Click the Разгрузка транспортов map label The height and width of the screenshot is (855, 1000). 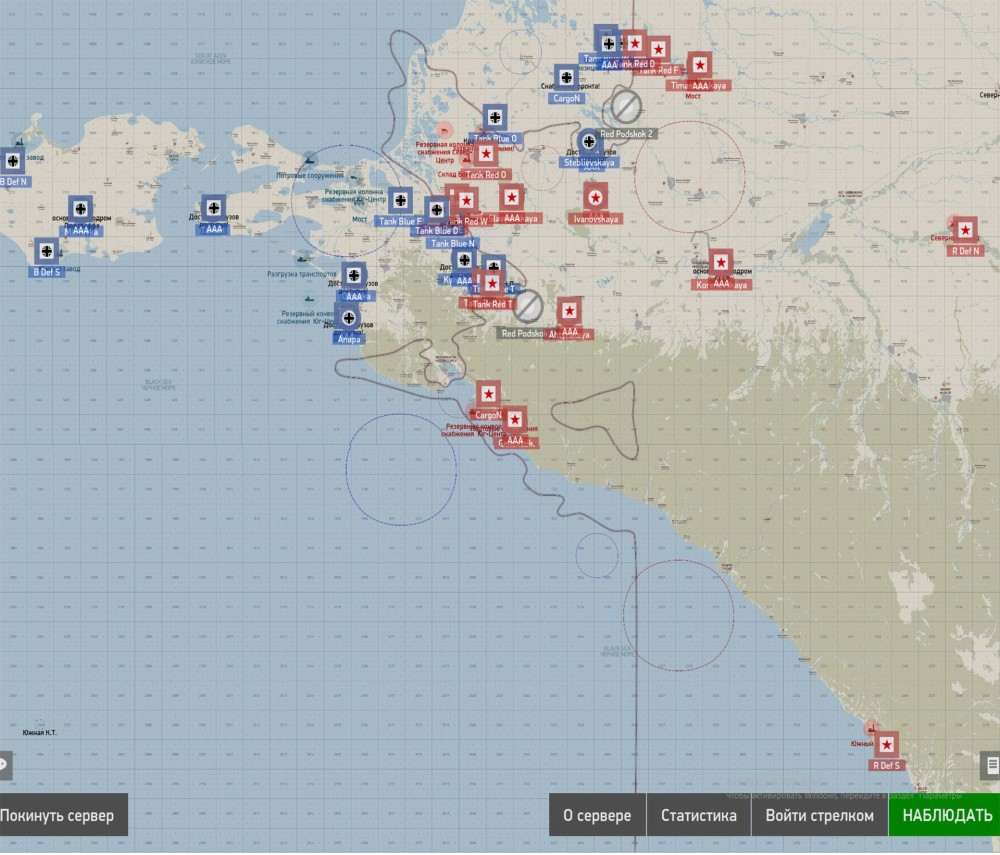coord(302,274)
